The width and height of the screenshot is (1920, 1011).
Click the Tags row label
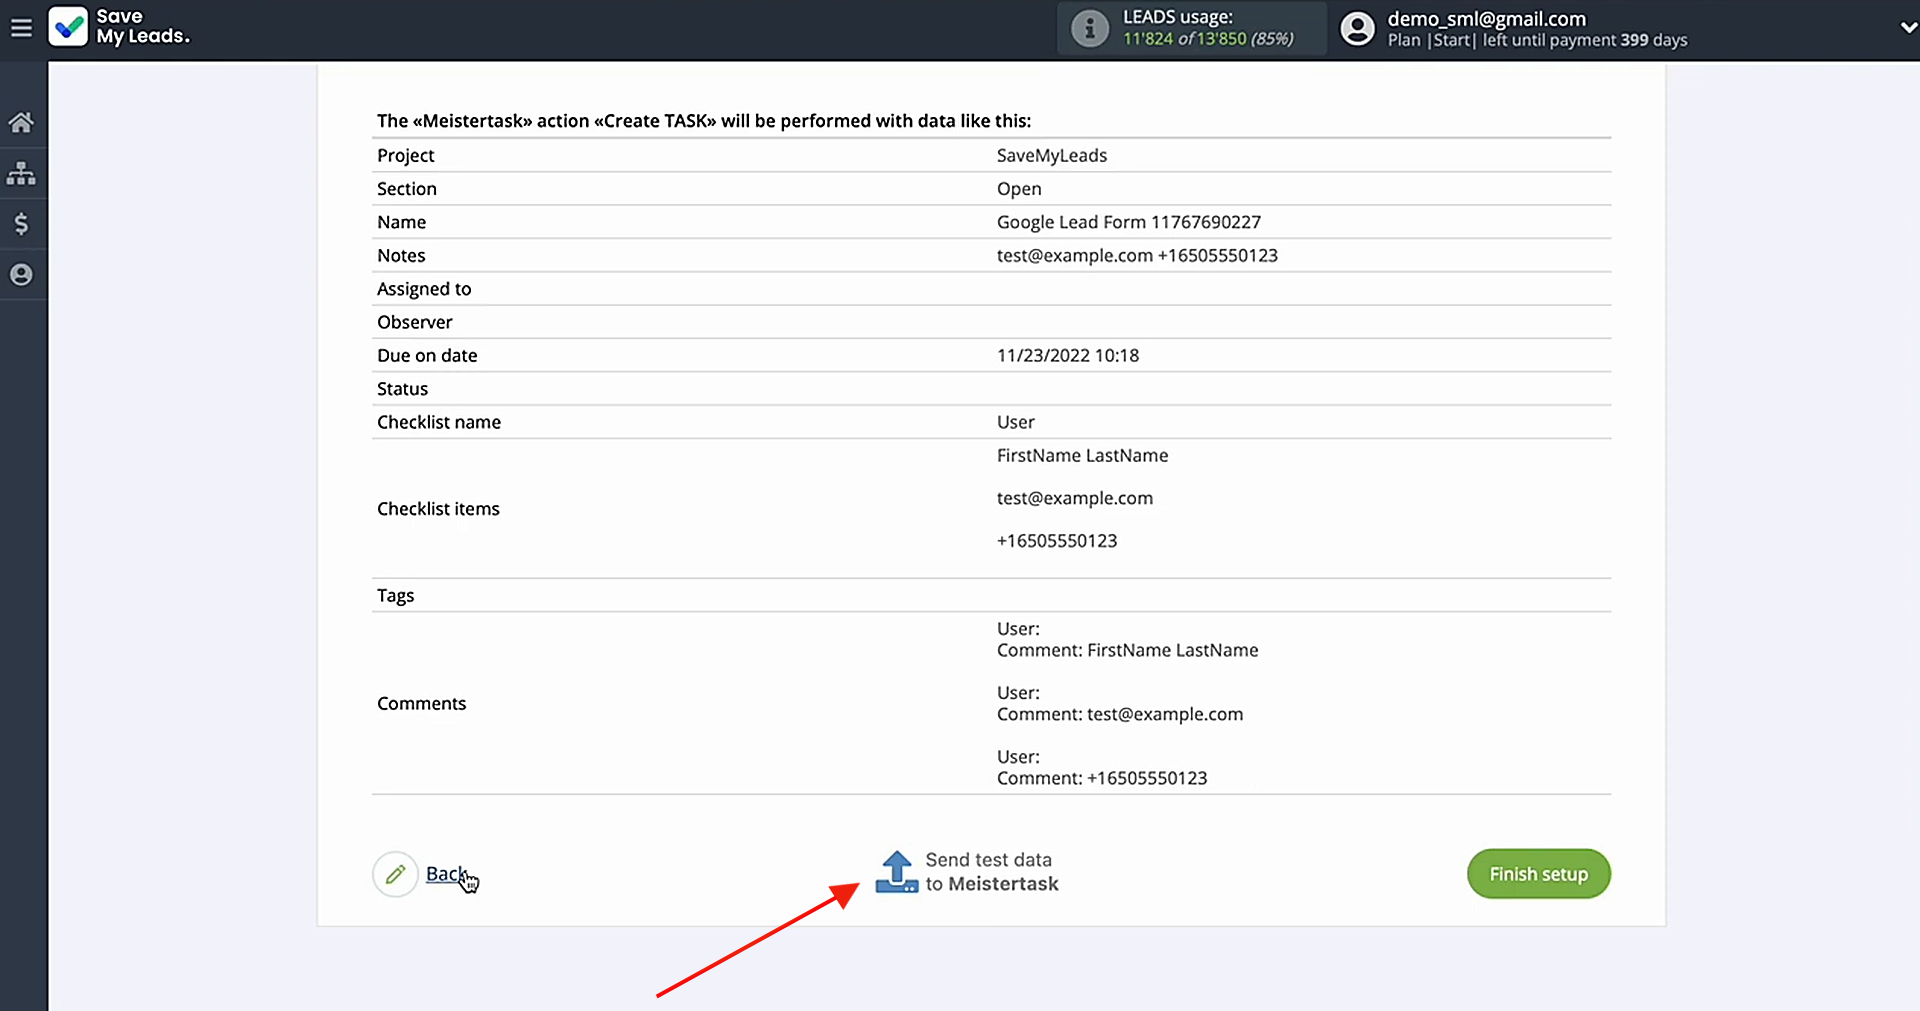coord(395,596)
